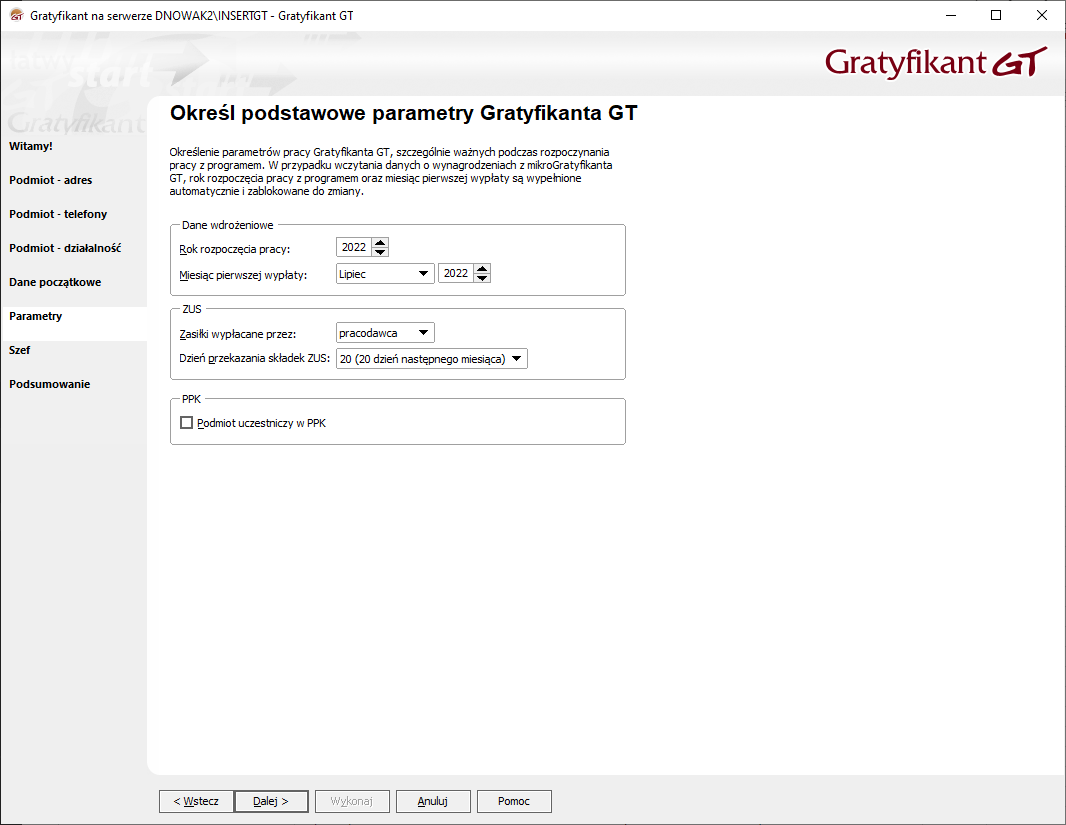The width and height of the screenshot is (1066, 825).
Task: Click the first payment year field
Action: (456, 273)
